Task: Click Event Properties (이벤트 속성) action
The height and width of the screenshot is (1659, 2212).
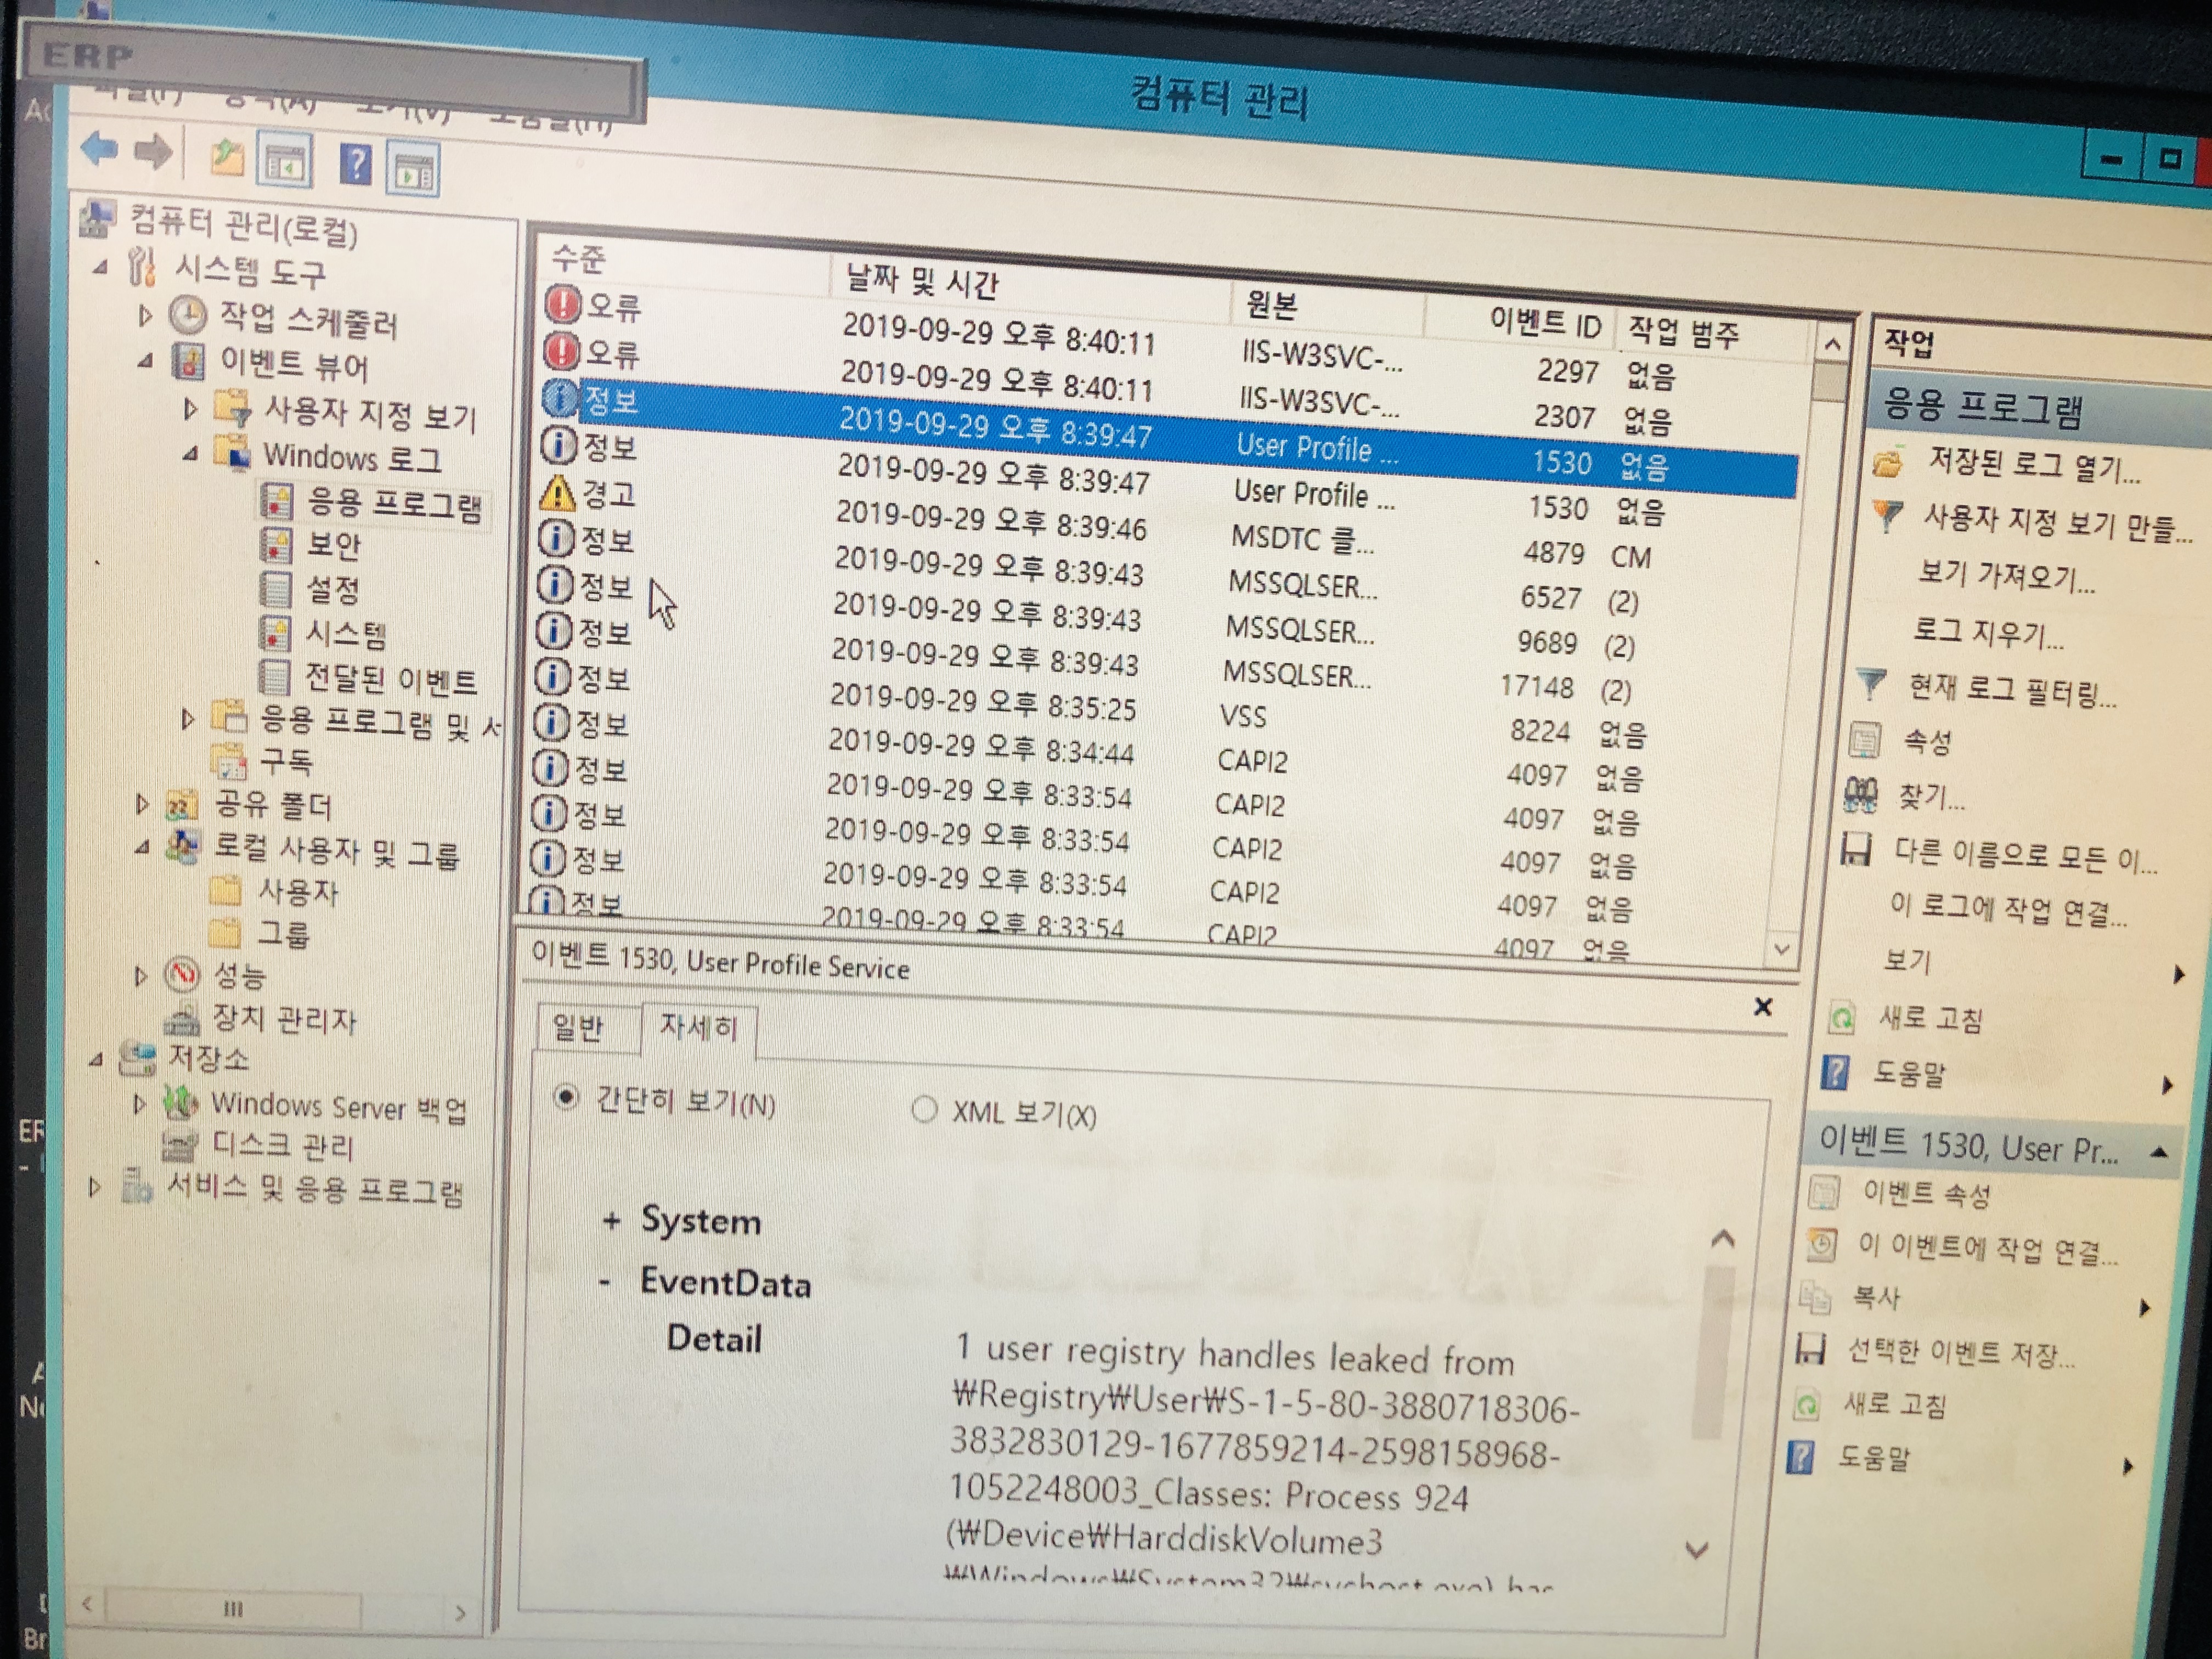Action: pos(1925,1193)
